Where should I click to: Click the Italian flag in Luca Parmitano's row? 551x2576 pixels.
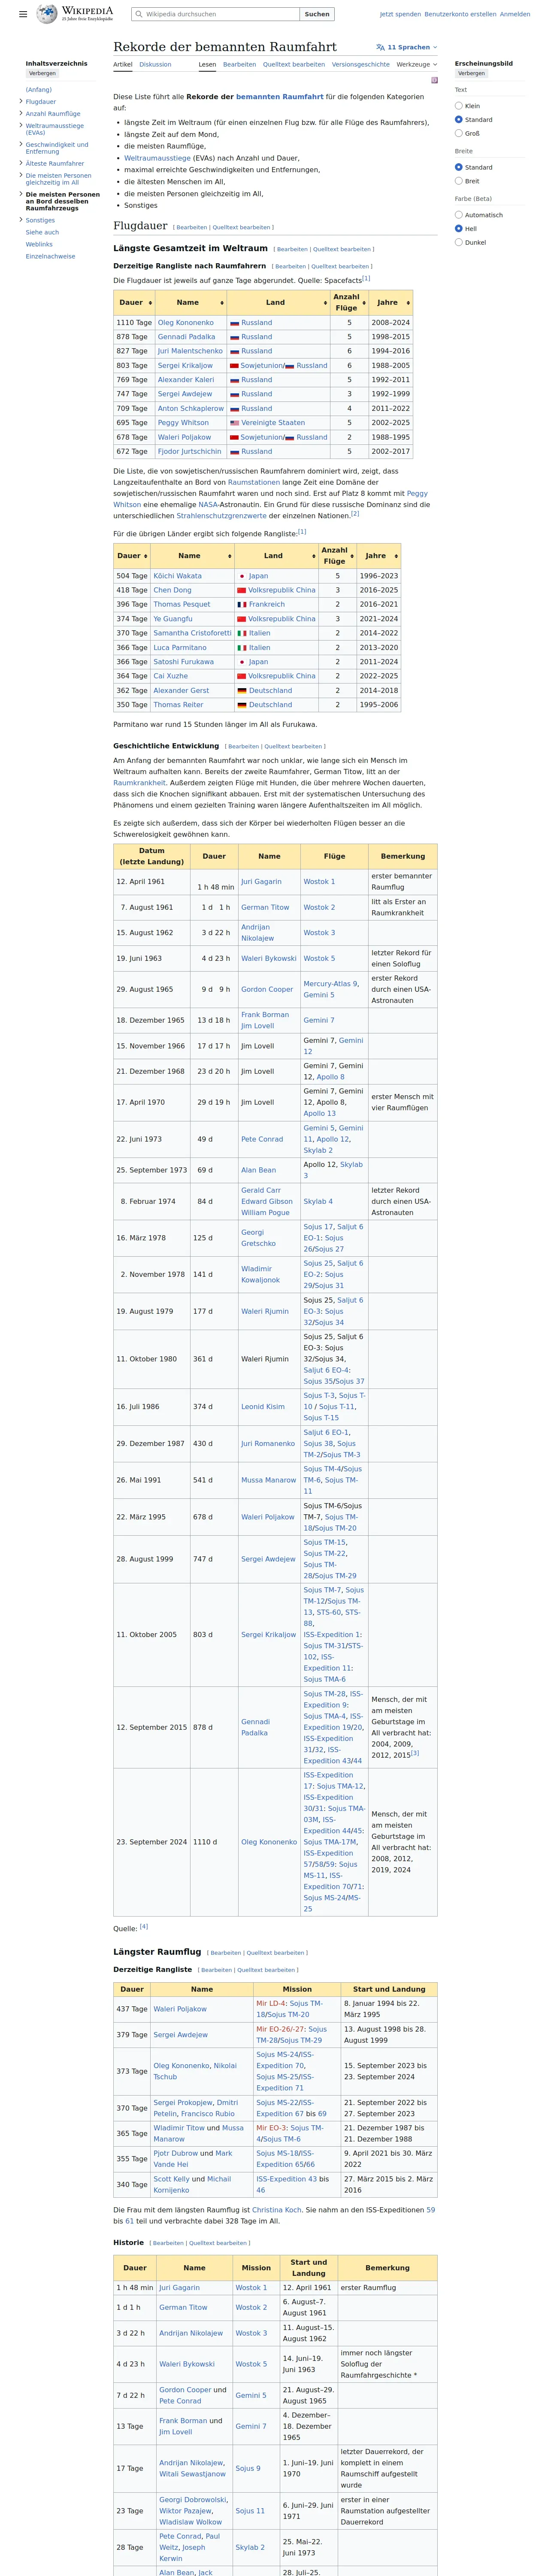click(241, 648)
